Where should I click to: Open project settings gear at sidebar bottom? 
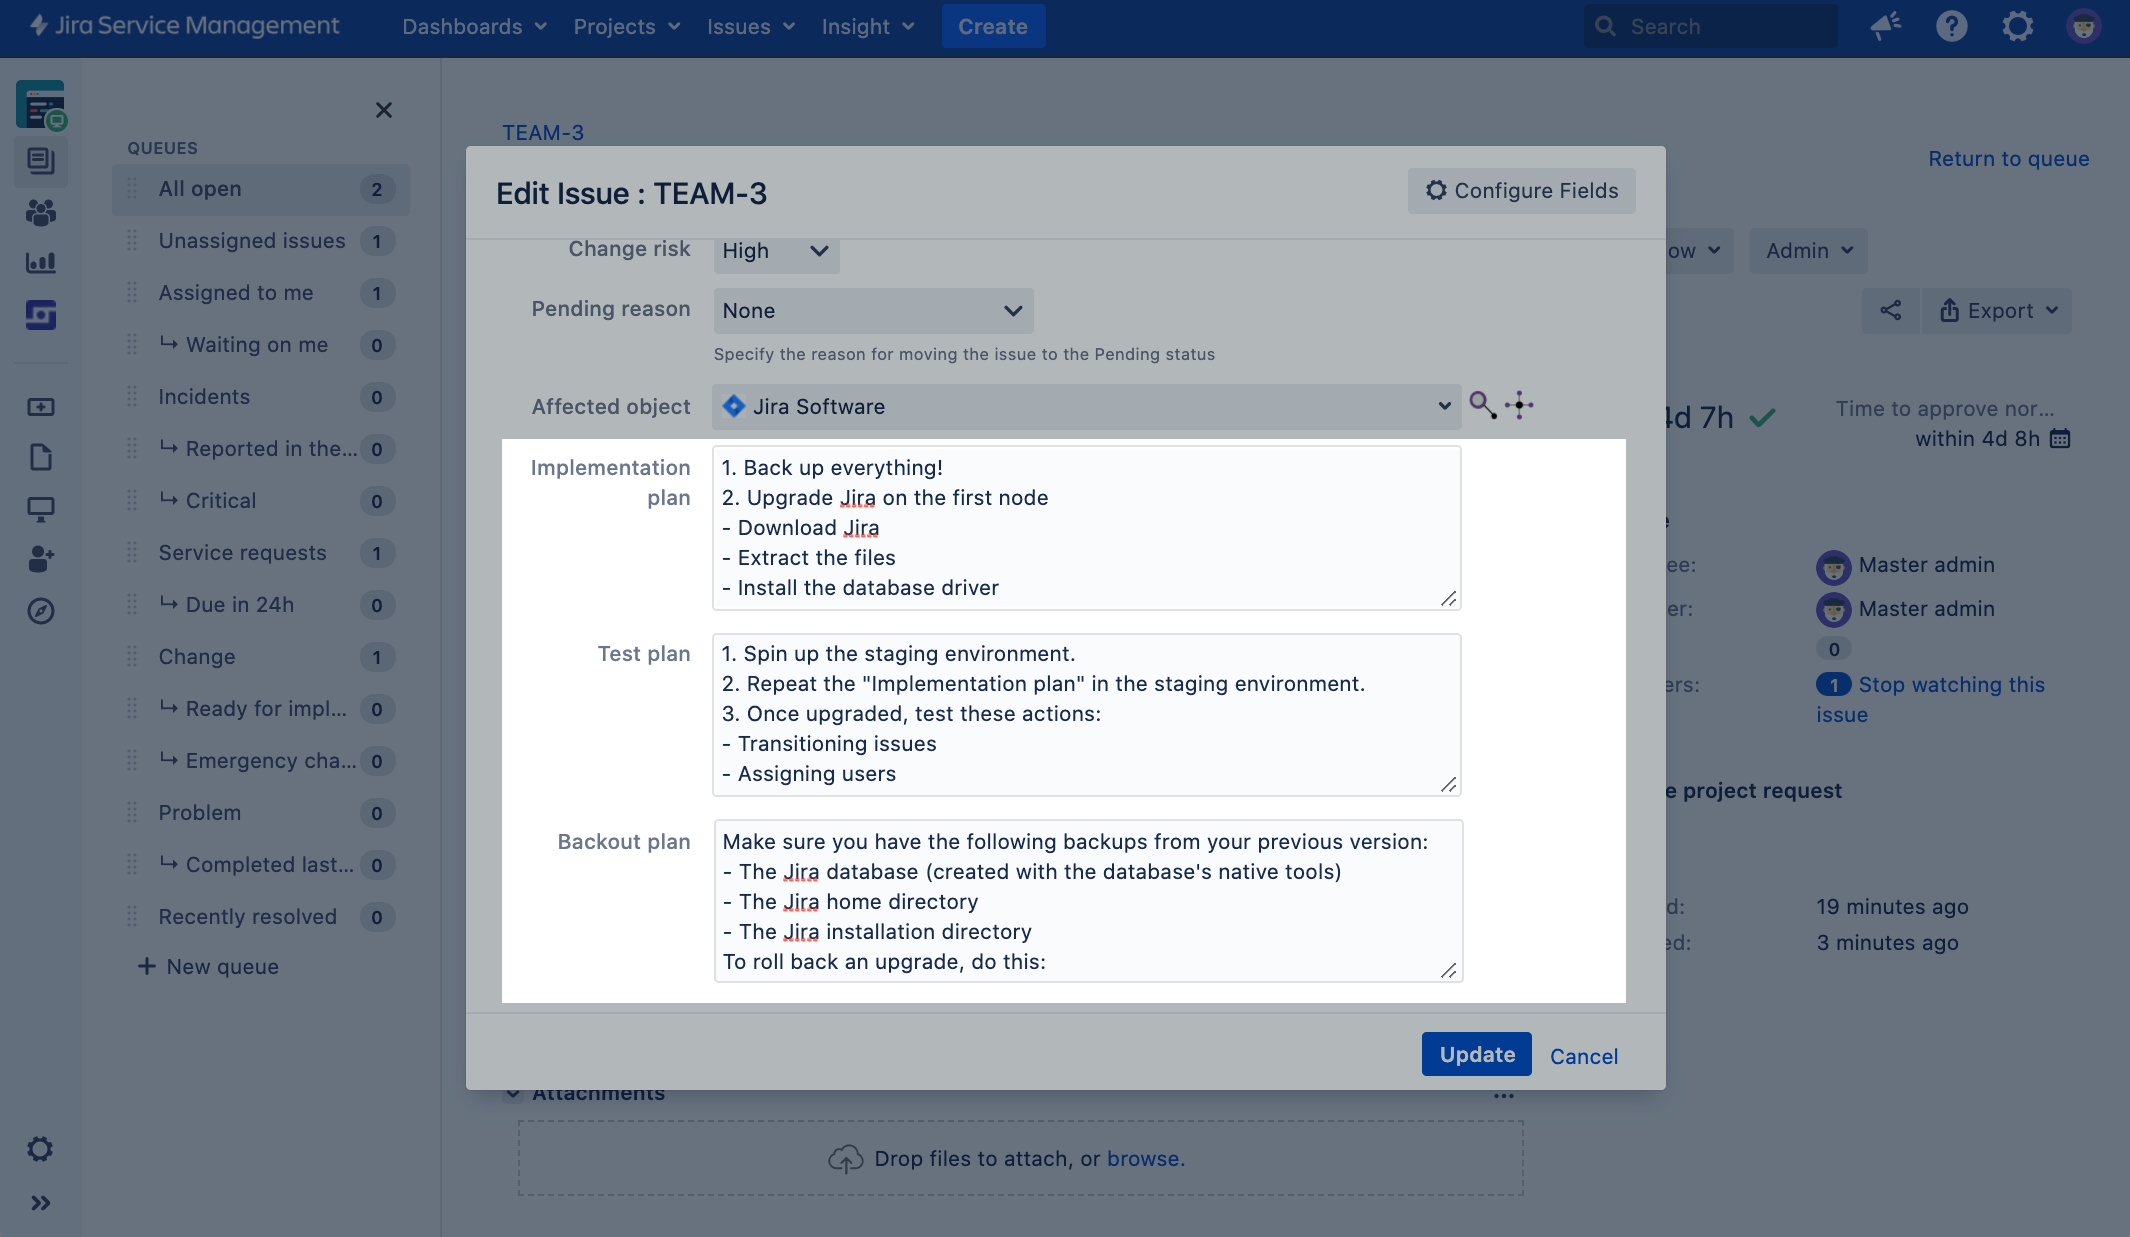(x=41, y=1149)
